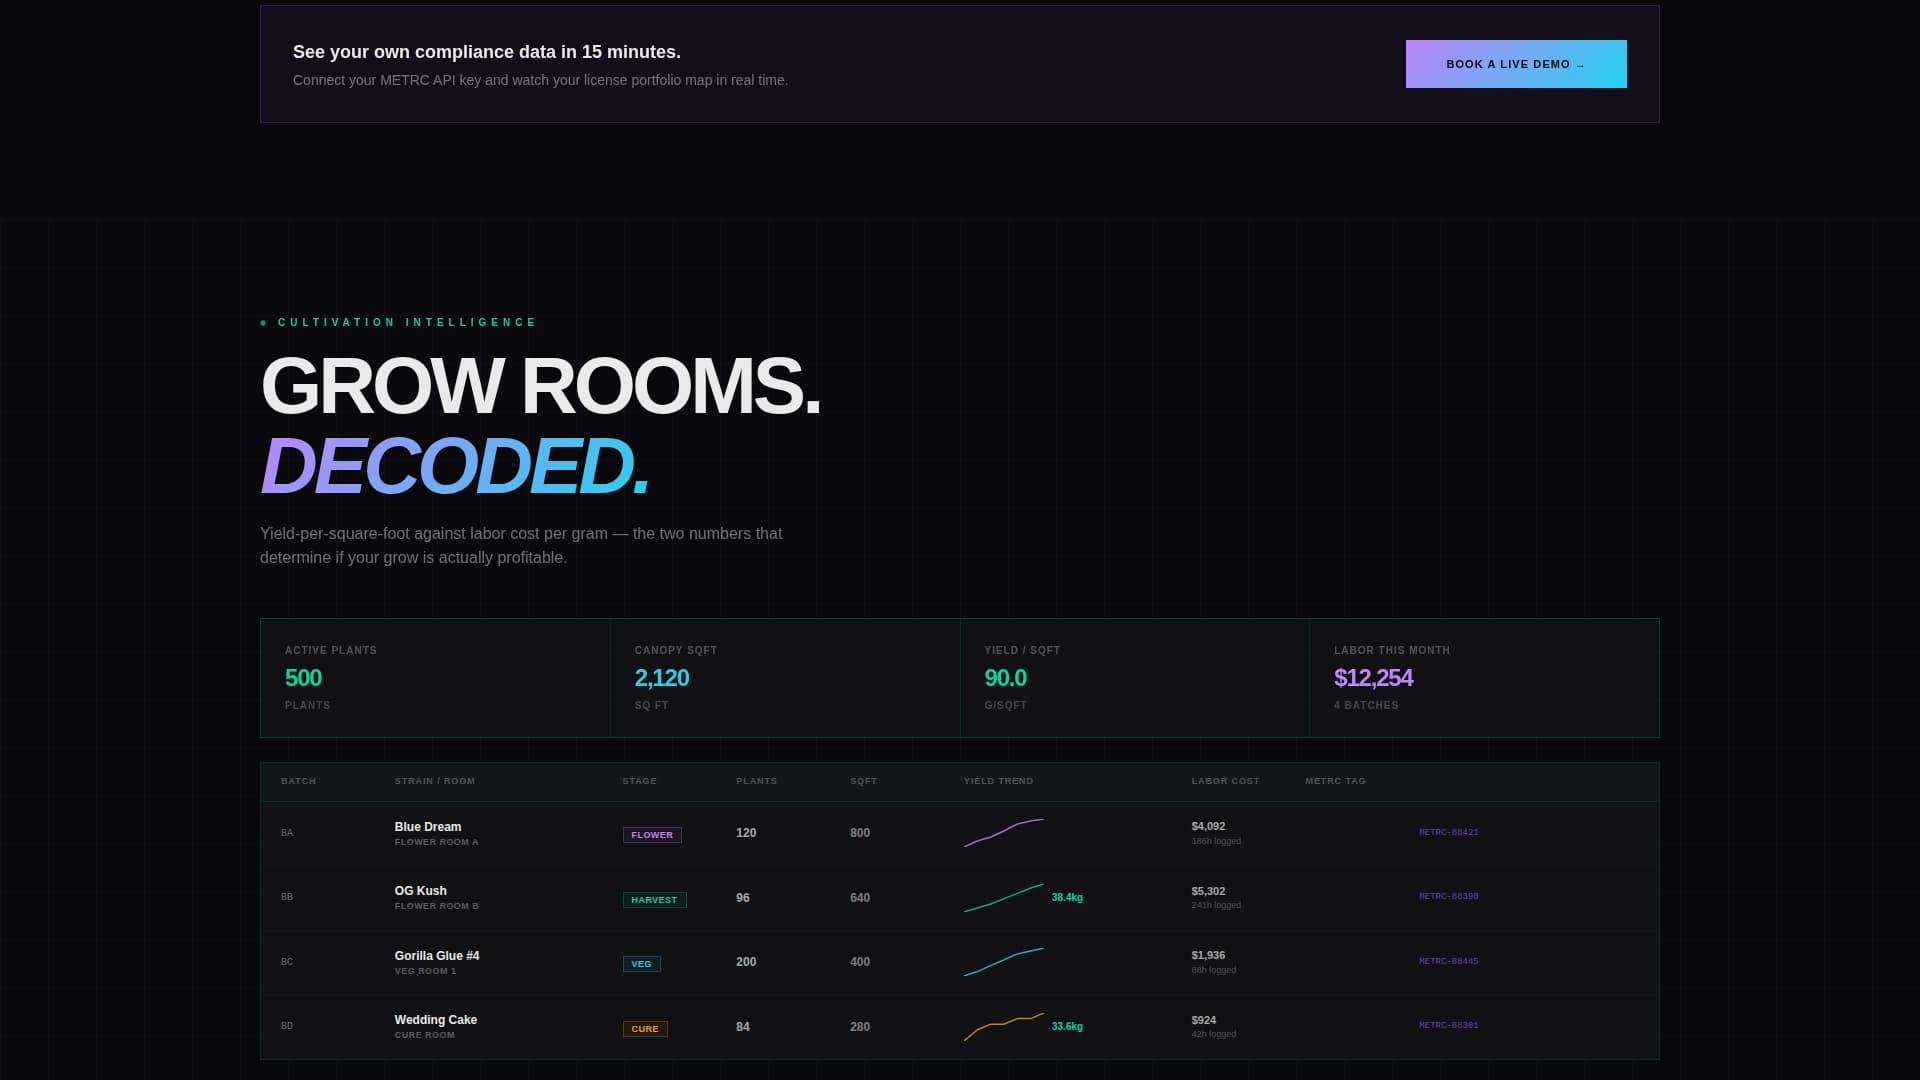Image resolution: width=1920 pixels, height=1080 pixels.
Task: Select the ACTIVE PLANTS stat card showing 500
Action: tap(435, 677)
